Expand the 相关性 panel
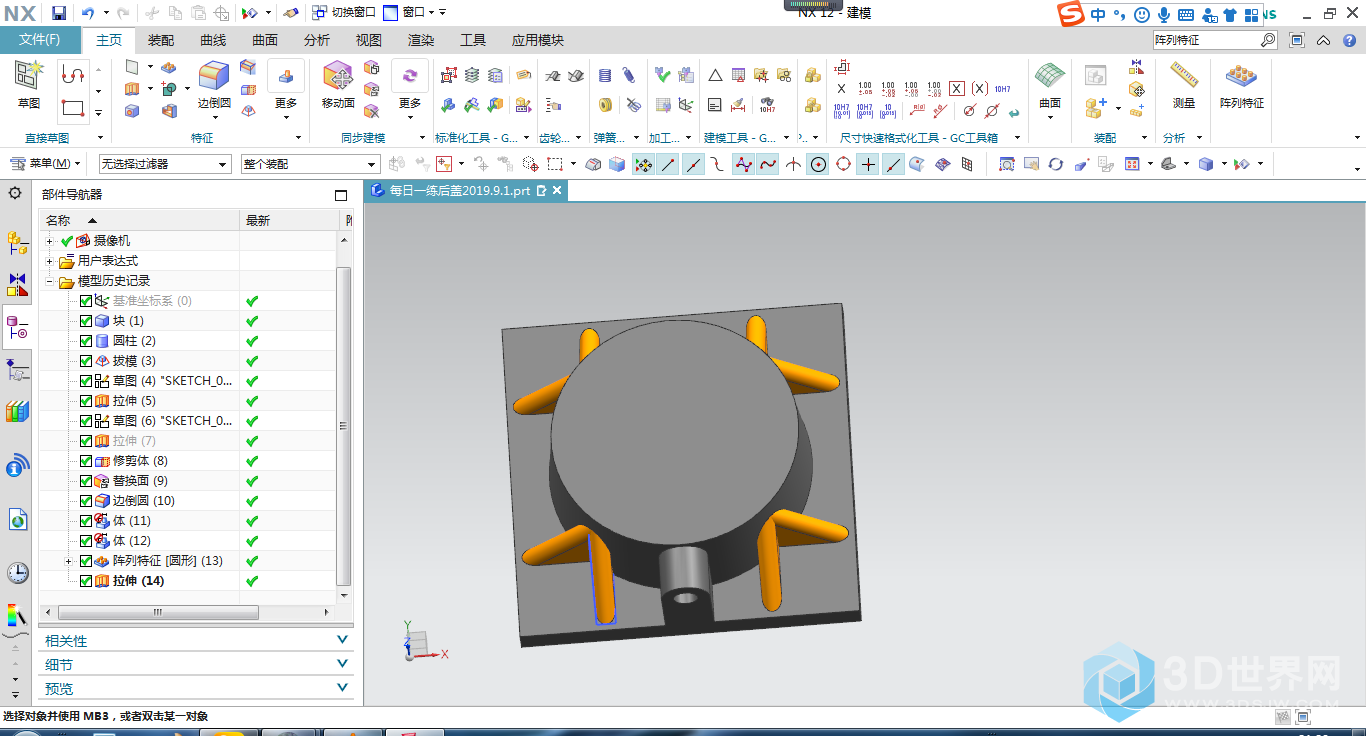The height and width of the screenshot is (736, 1366). pos(196,641)
